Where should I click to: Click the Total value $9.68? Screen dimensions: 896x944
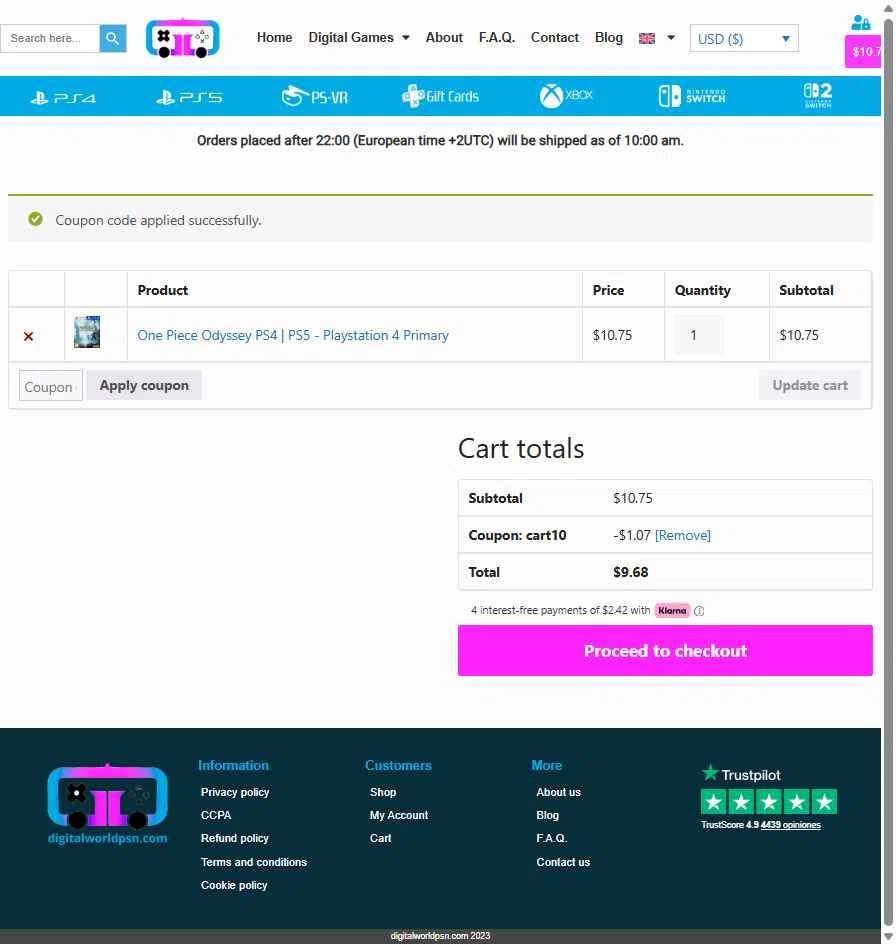point(630,573)
